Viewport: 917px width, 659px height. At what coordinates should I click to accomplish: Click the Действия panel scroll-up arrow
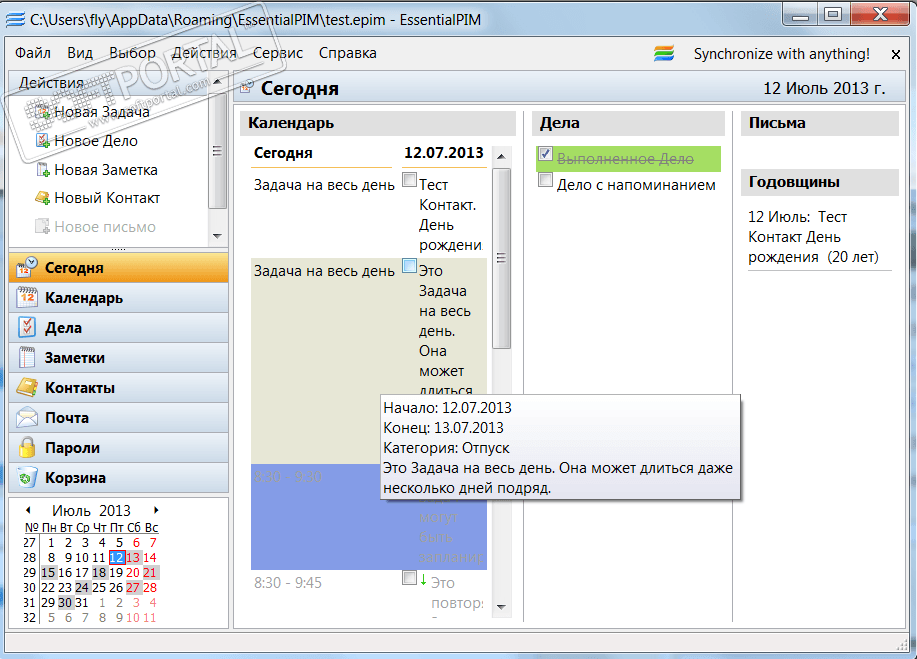coord(218,82)
